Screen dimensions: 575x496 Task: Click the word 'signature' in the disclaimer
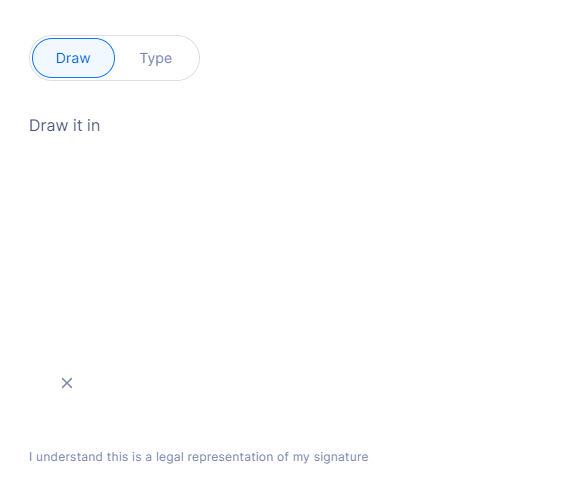click(341, 457)
